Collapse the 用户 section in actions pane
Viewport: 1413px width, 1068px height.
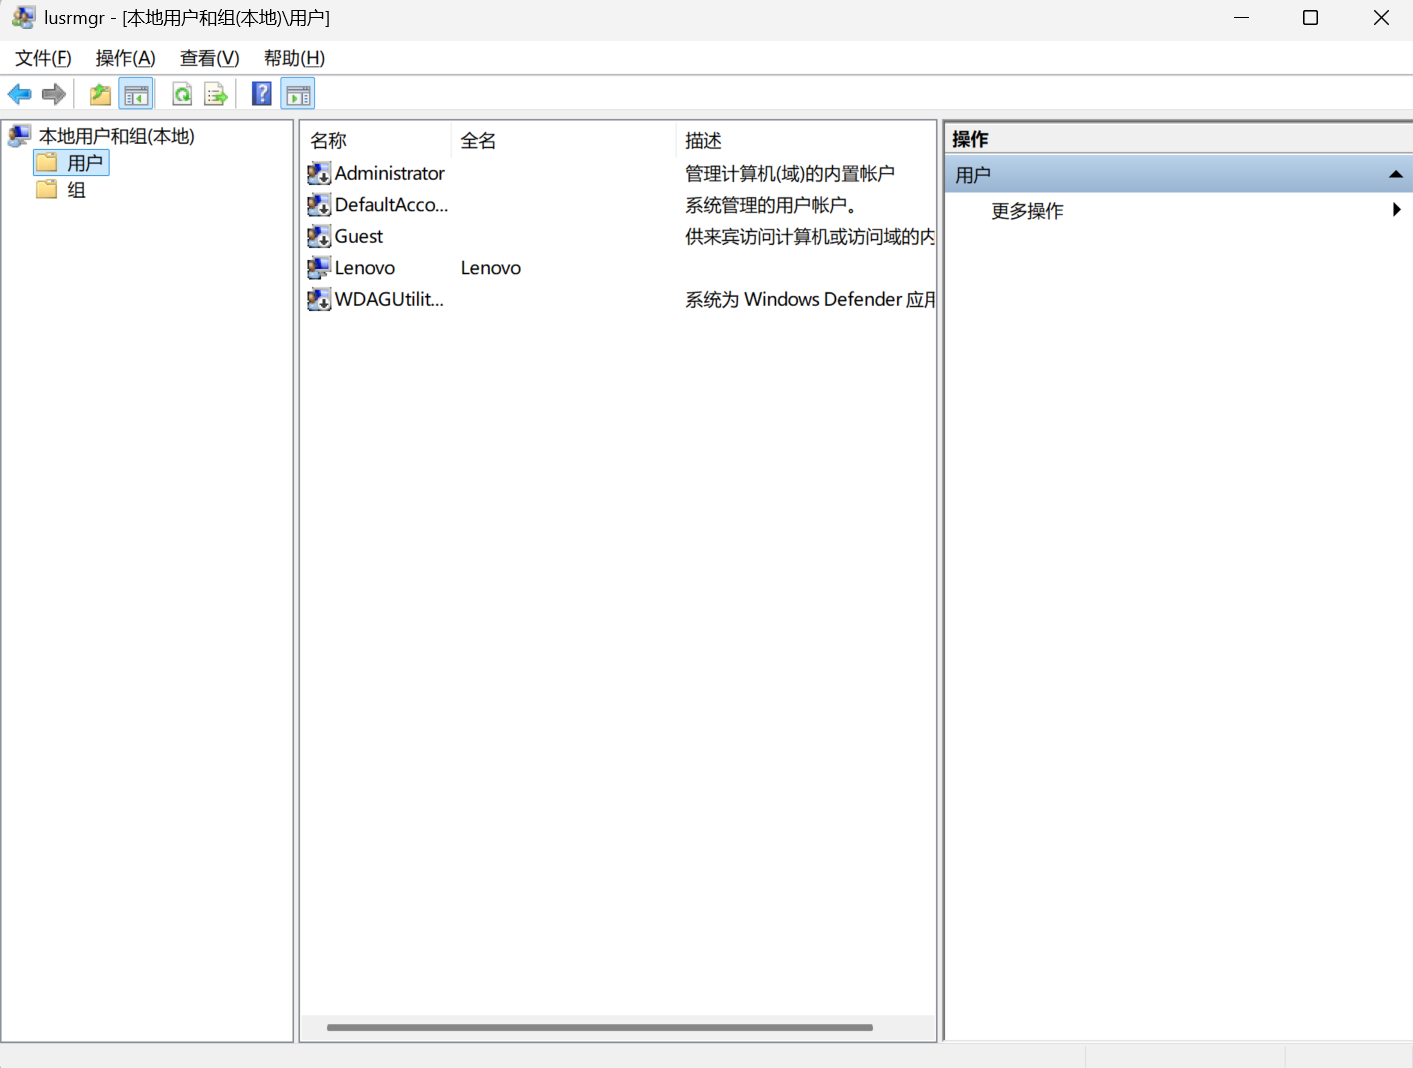(1395, 175)
